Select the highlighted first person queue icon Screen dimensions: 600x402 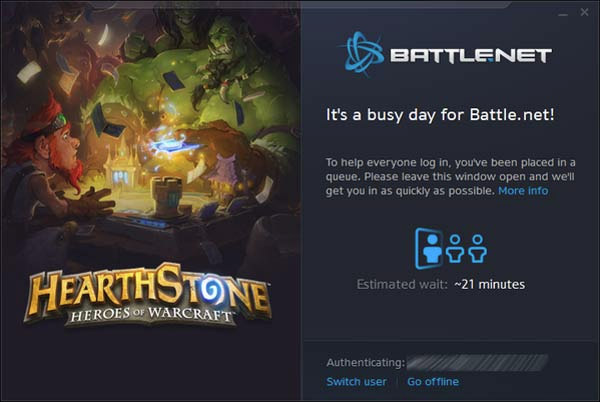[x=429, y=249]
